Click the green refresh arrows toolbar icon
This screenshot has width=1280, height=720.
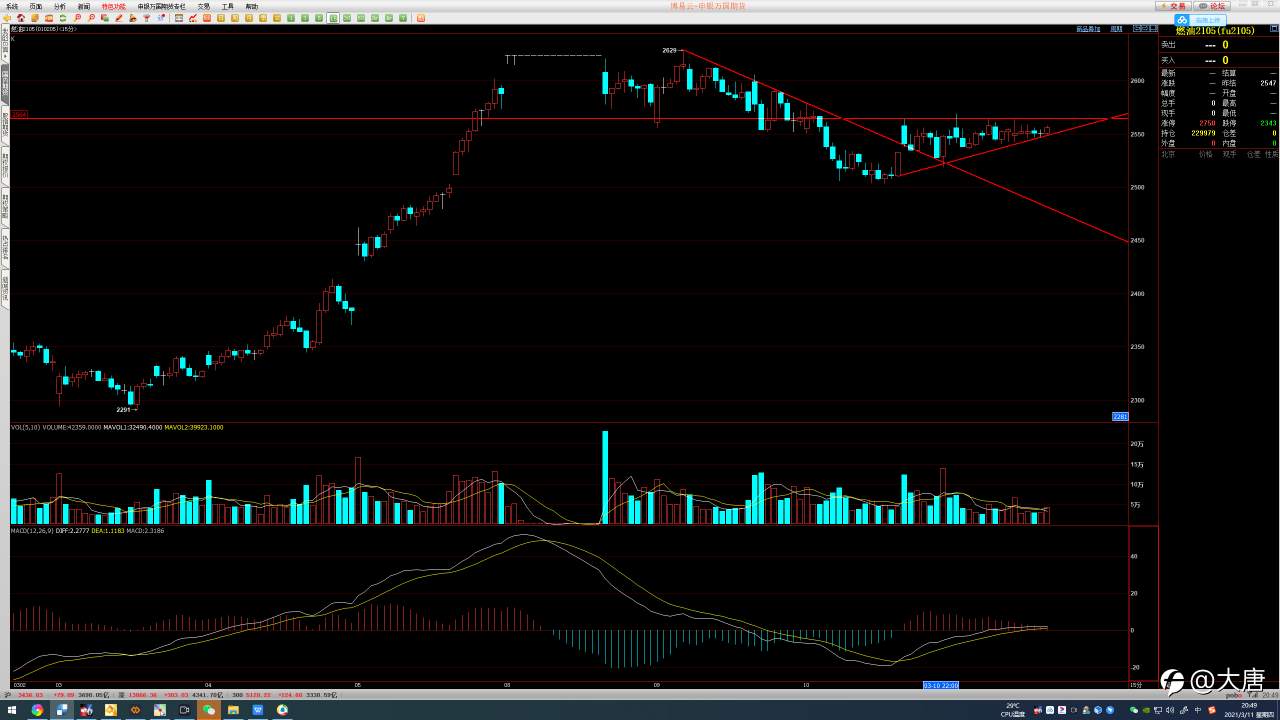[64, 18]
